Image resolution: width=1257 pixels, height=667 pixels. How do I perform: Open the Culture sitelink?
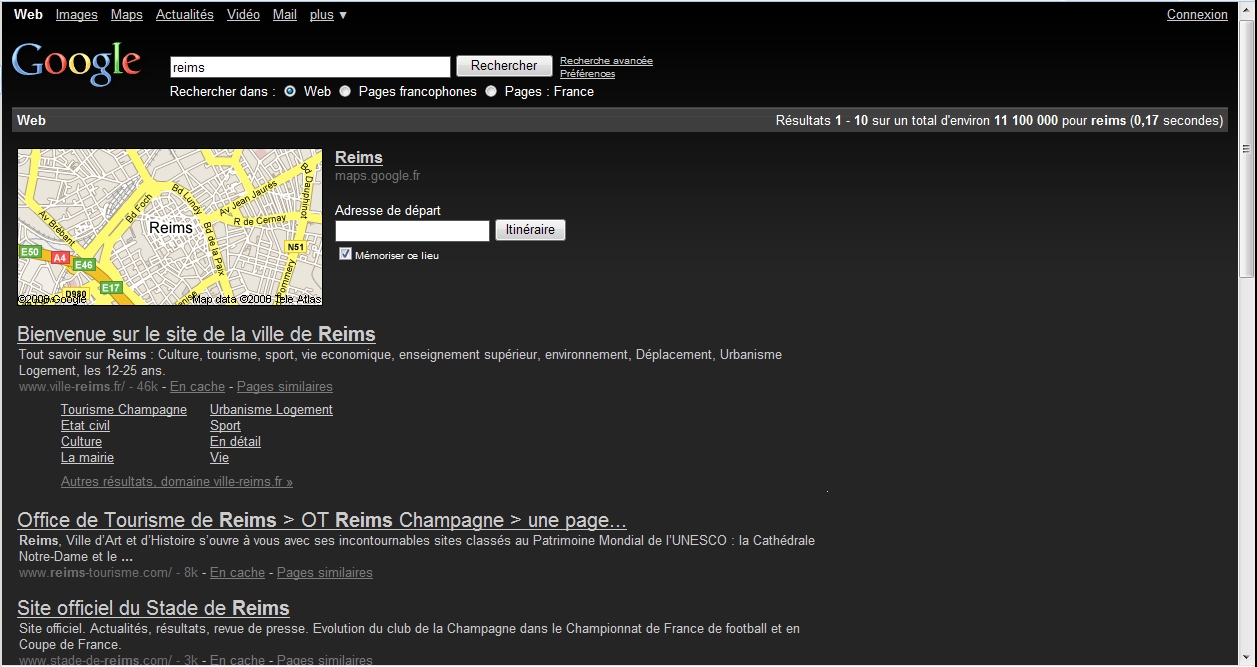(x=81, y=442)
